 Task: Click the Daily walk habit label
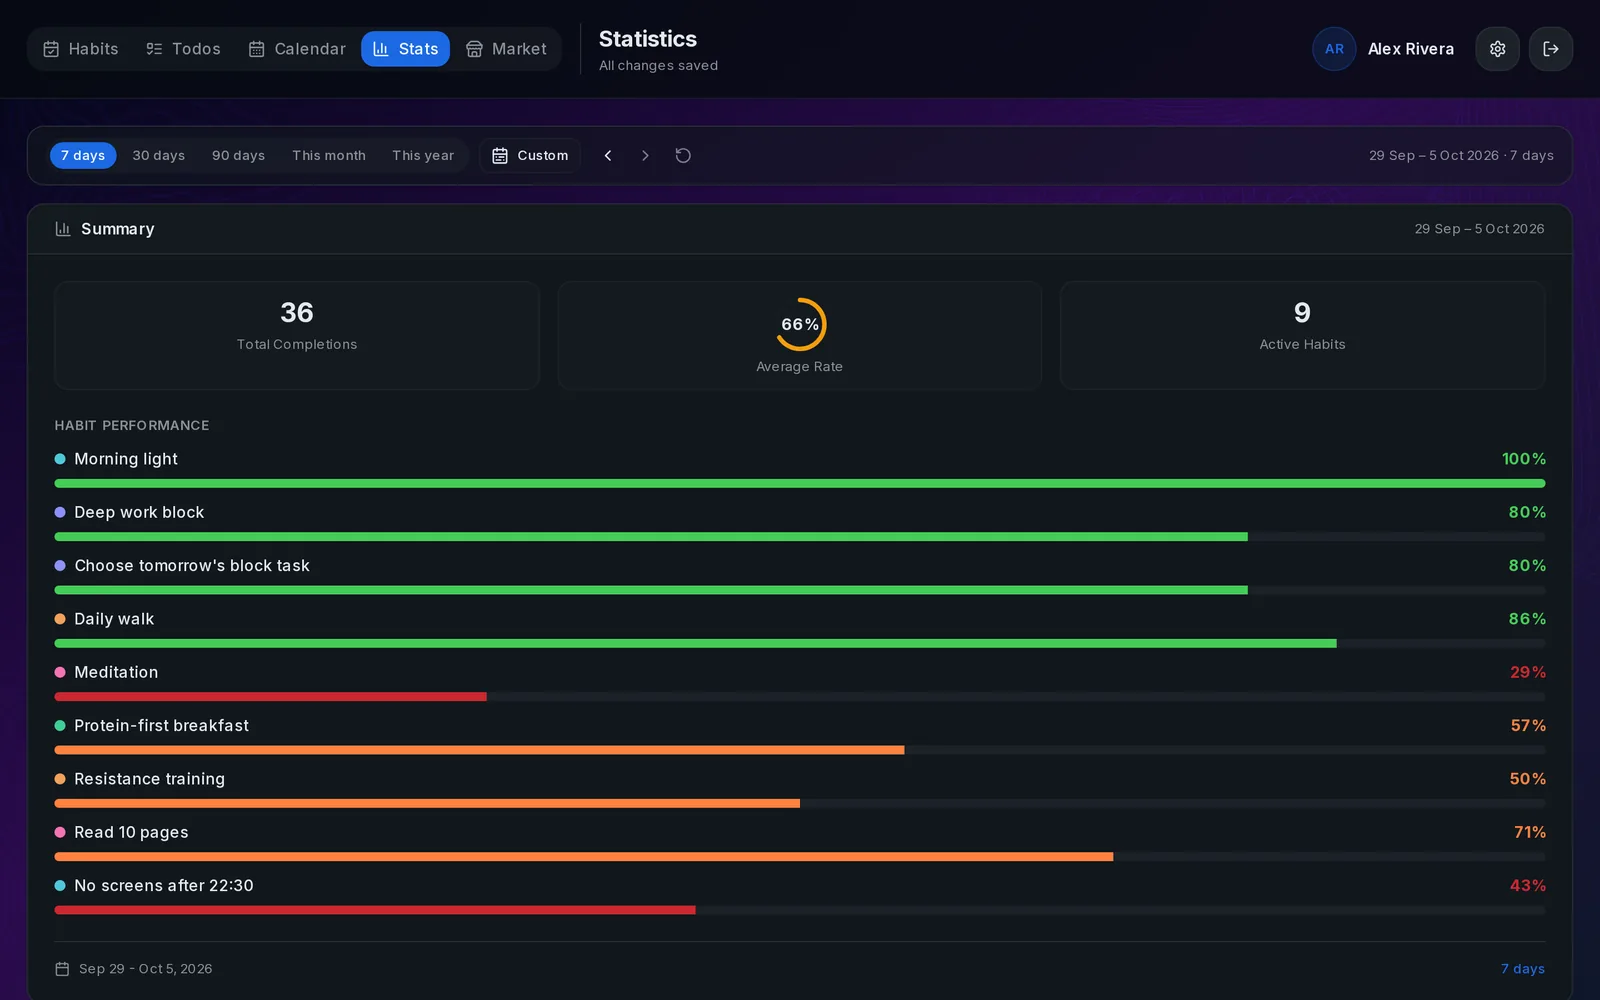(114, 619)
